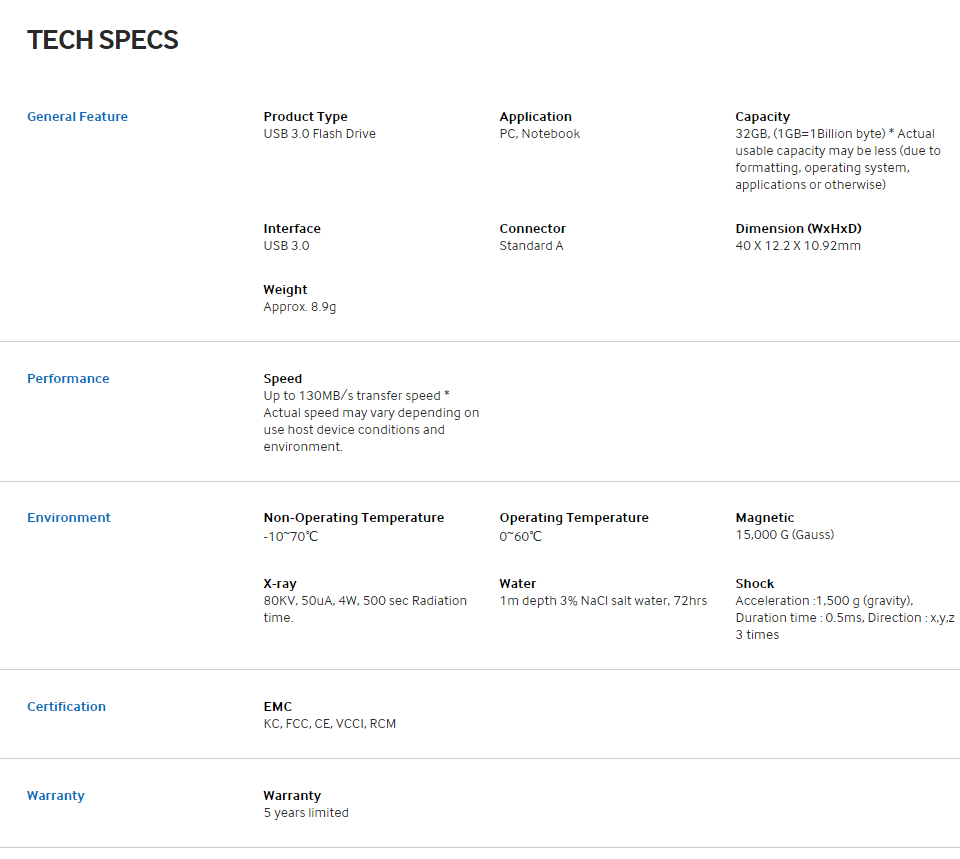Click the Performance section label
The width and height of the screenshot is (960, 859).
click(68, 379)
